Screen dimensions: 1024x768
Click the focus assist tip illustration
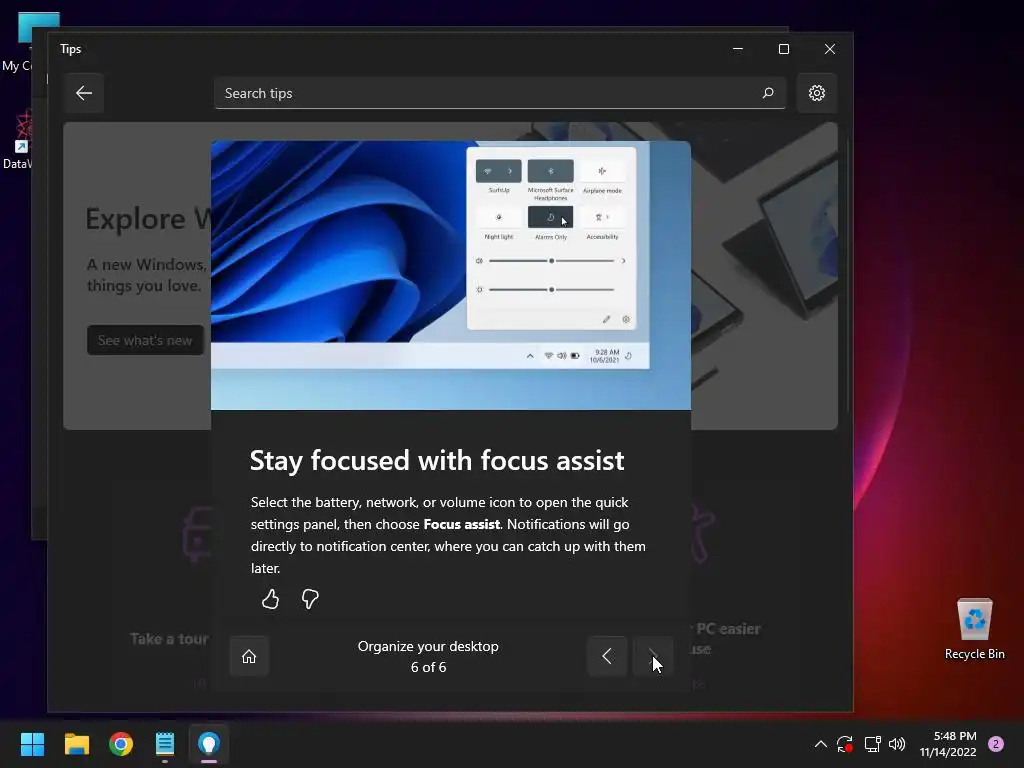451,275
